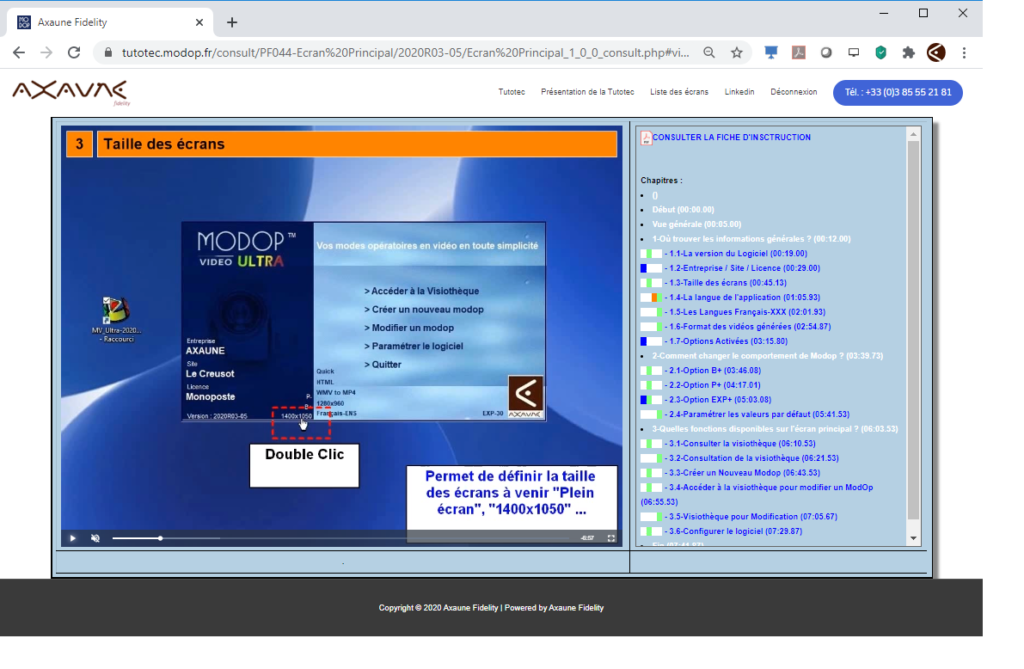Jump to 2.3-Option EXP+ chapter

pos(718,400)
